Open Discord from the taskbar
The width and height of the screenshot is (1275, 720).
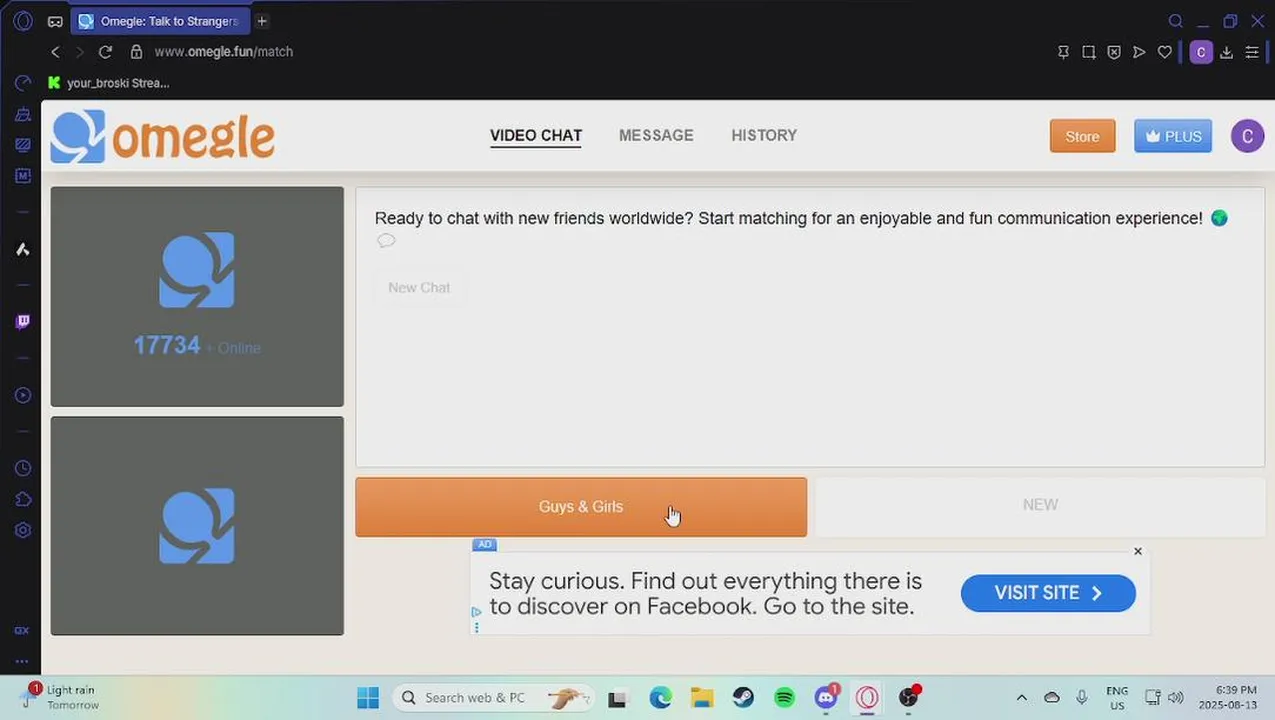826,697
